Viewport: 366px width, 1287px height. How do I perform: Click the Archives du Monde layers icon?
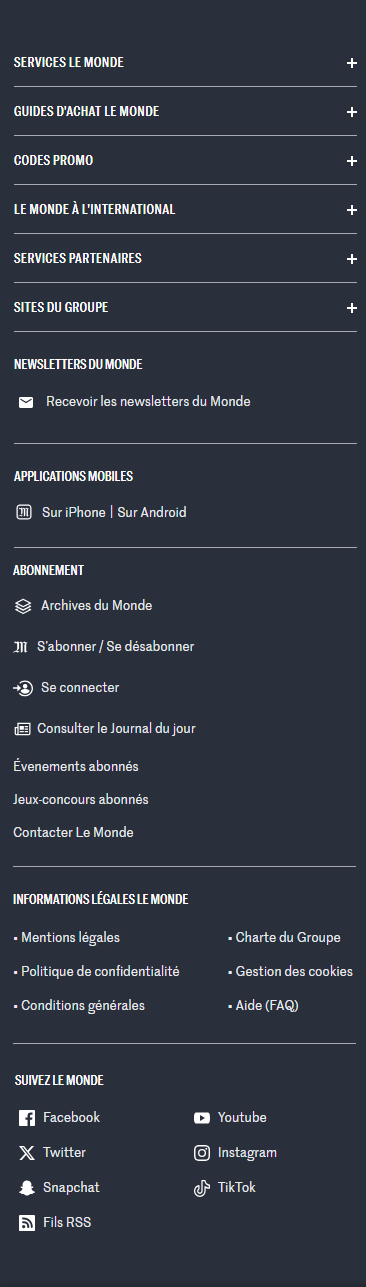pyautogui.click(x=24, y=606)
